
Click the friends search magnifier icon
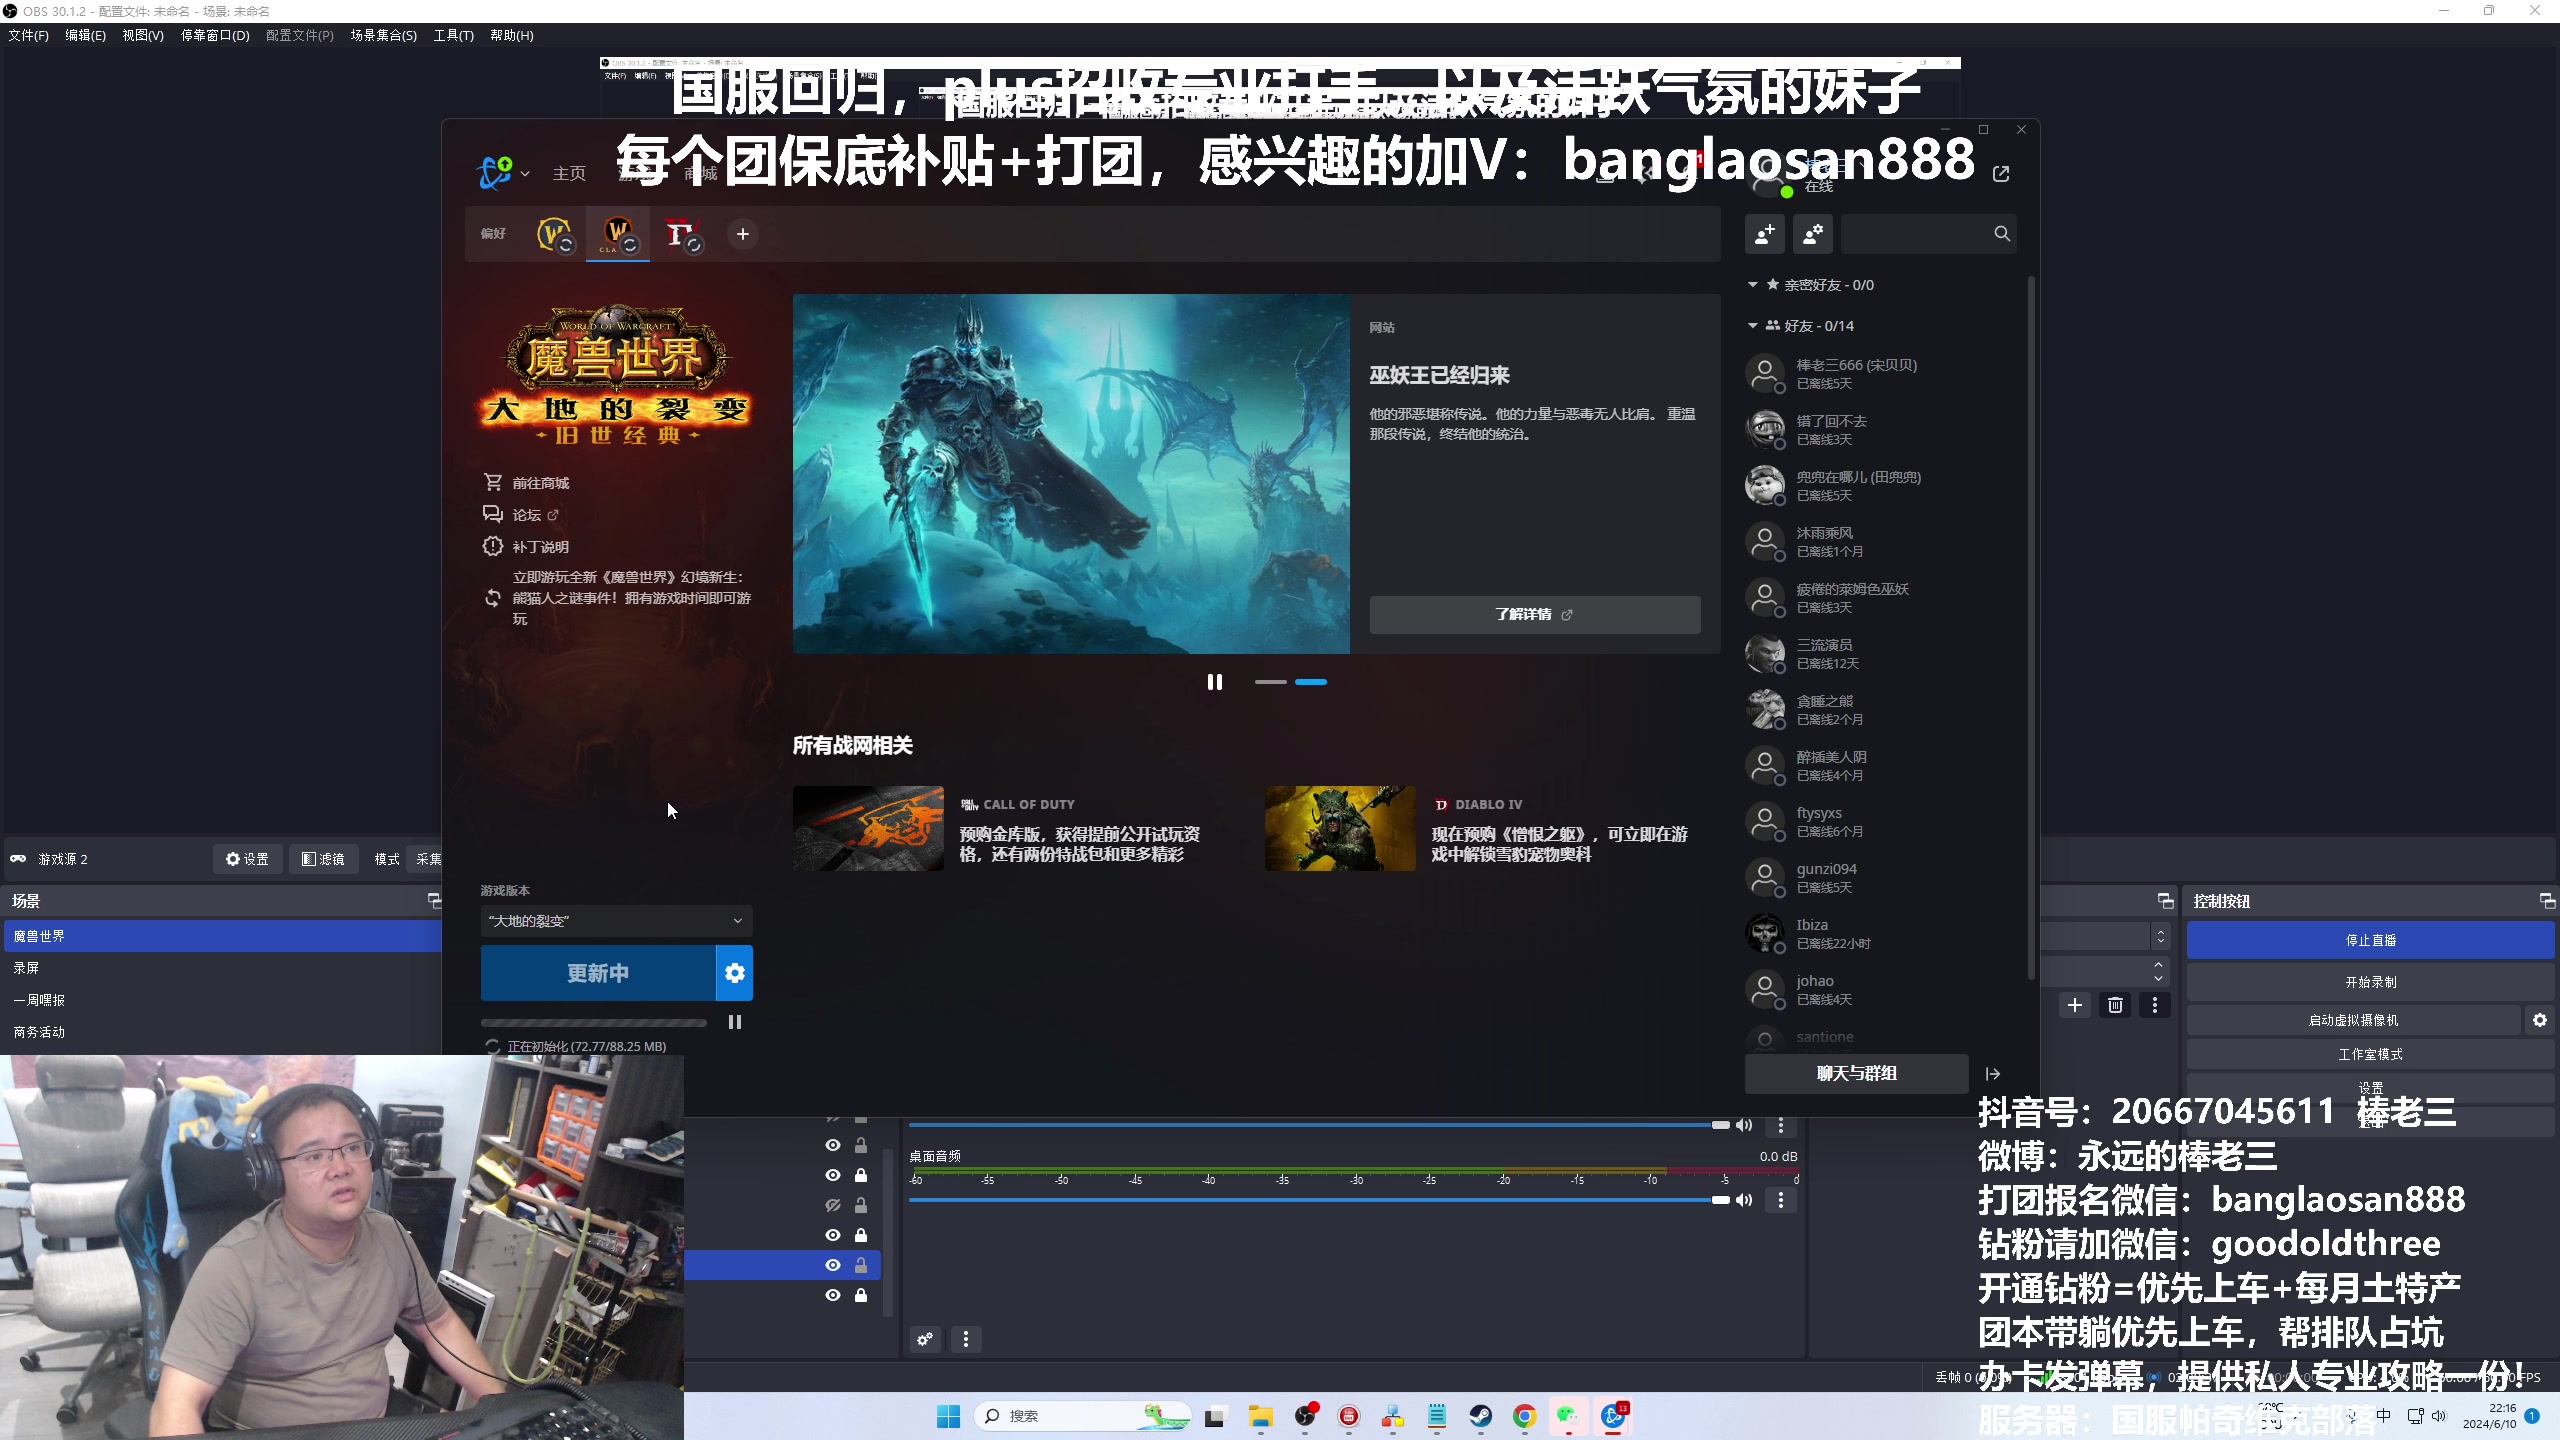(2002, 233)
